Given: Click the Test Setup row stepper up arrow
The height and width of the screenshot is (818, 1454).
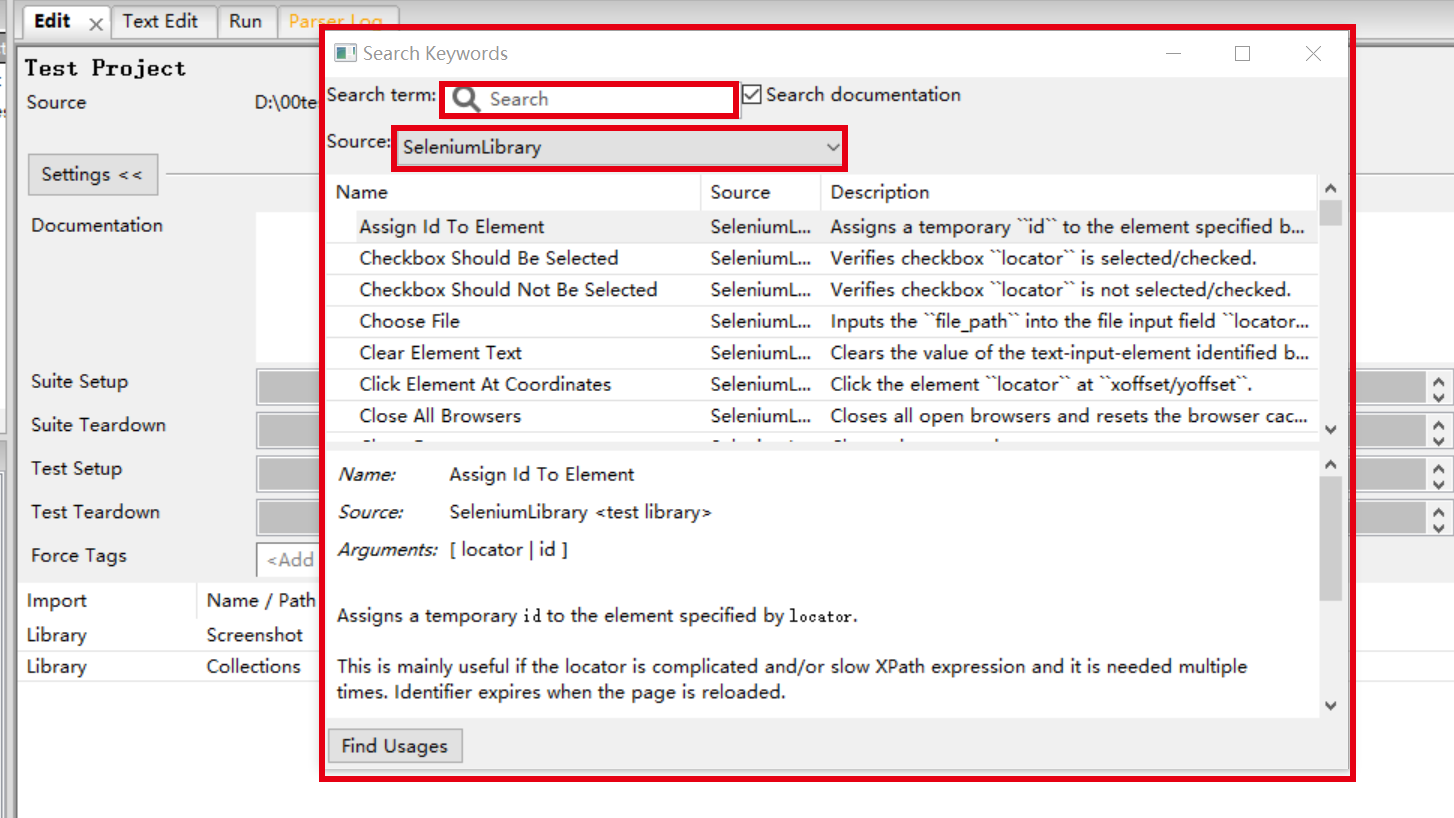Looking at the screenshot, I should (x=1439, y=467).
